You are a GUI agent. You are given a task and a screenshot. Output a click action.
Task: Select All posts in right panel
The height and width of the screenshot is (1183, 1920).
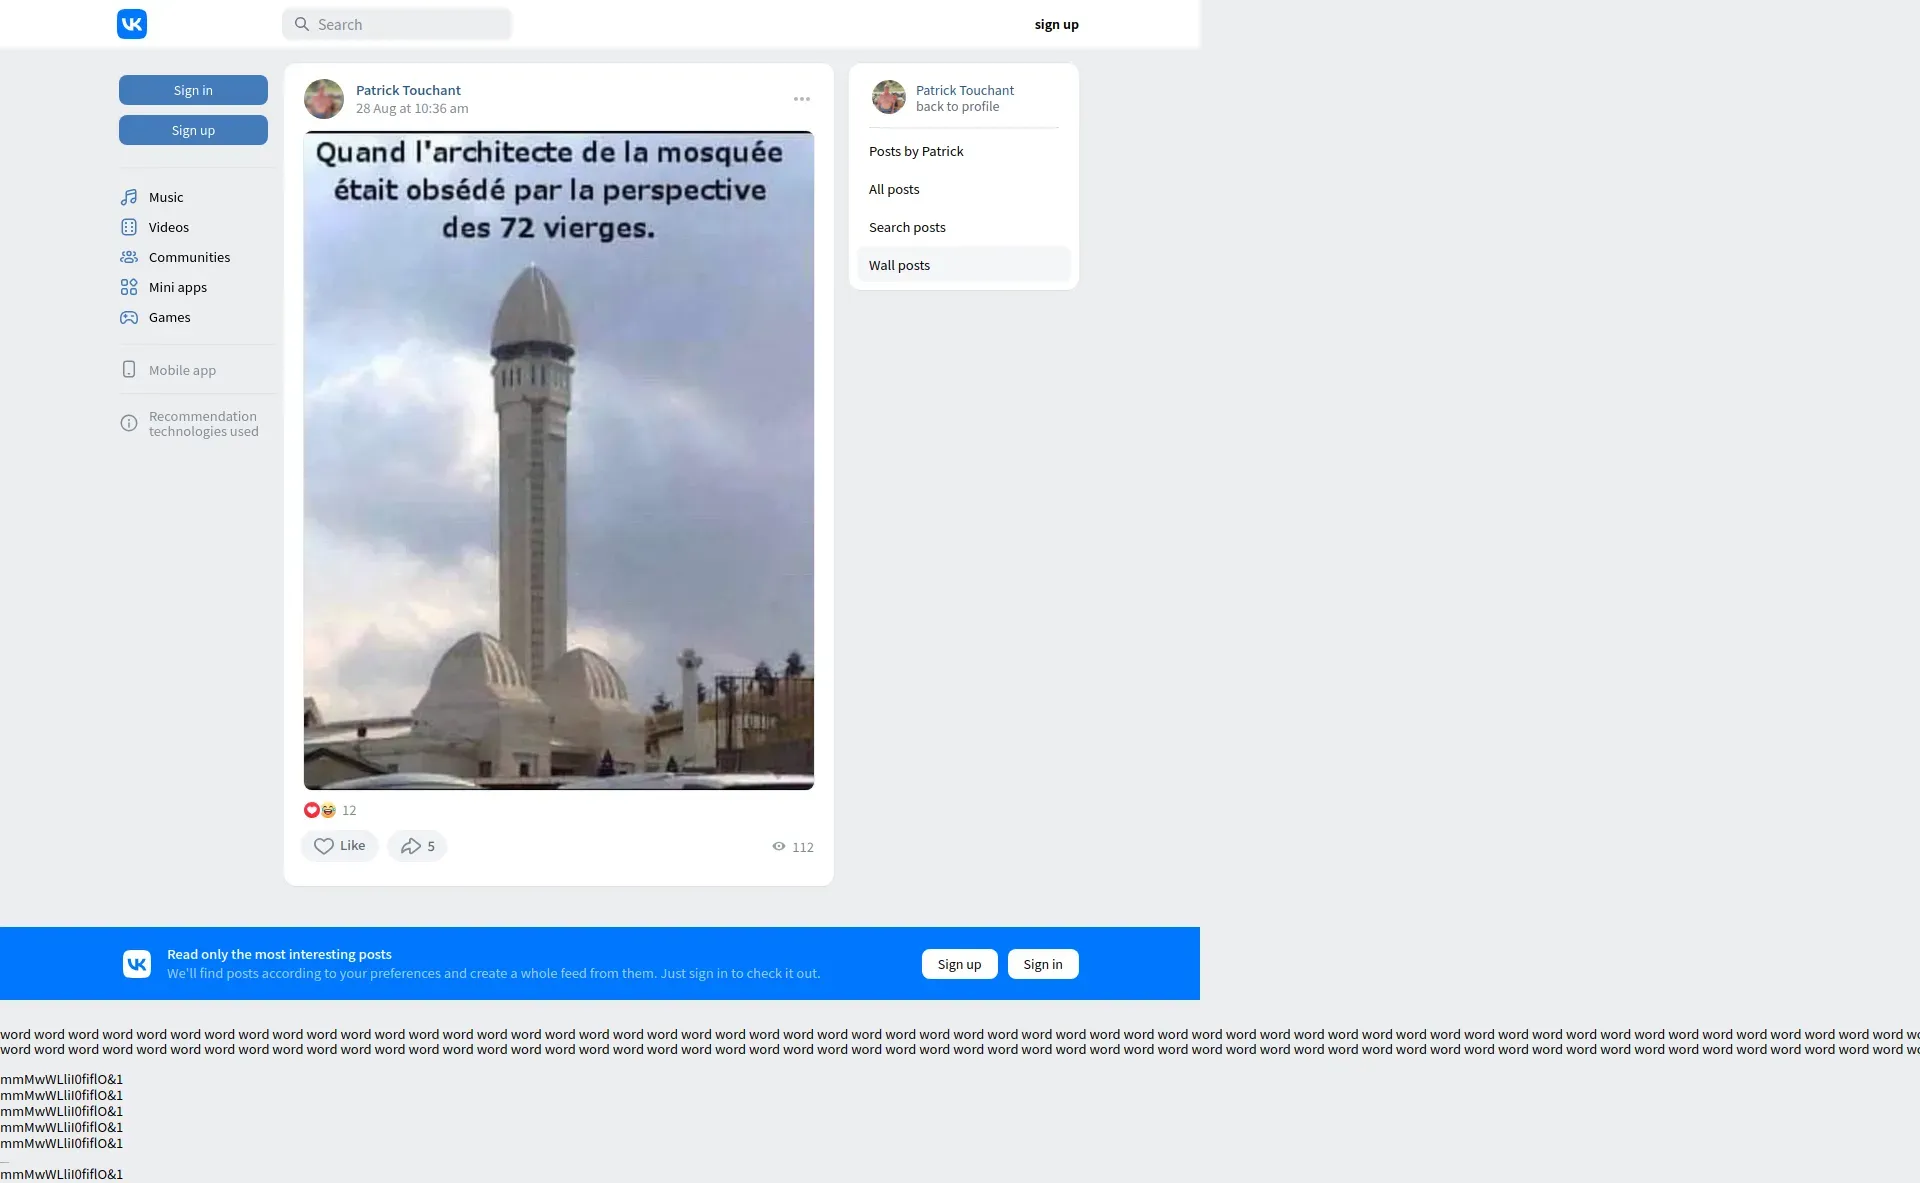tap(894, 189)
